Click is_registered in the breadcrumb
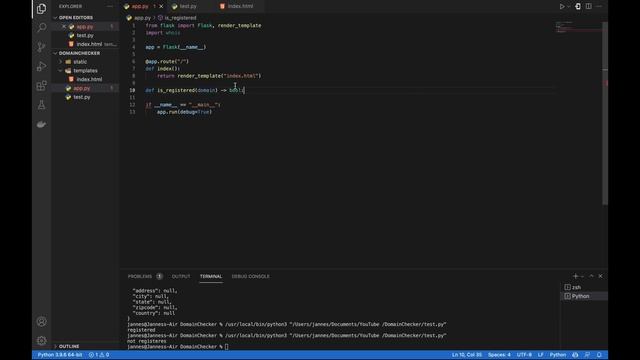 click(180, 18)
